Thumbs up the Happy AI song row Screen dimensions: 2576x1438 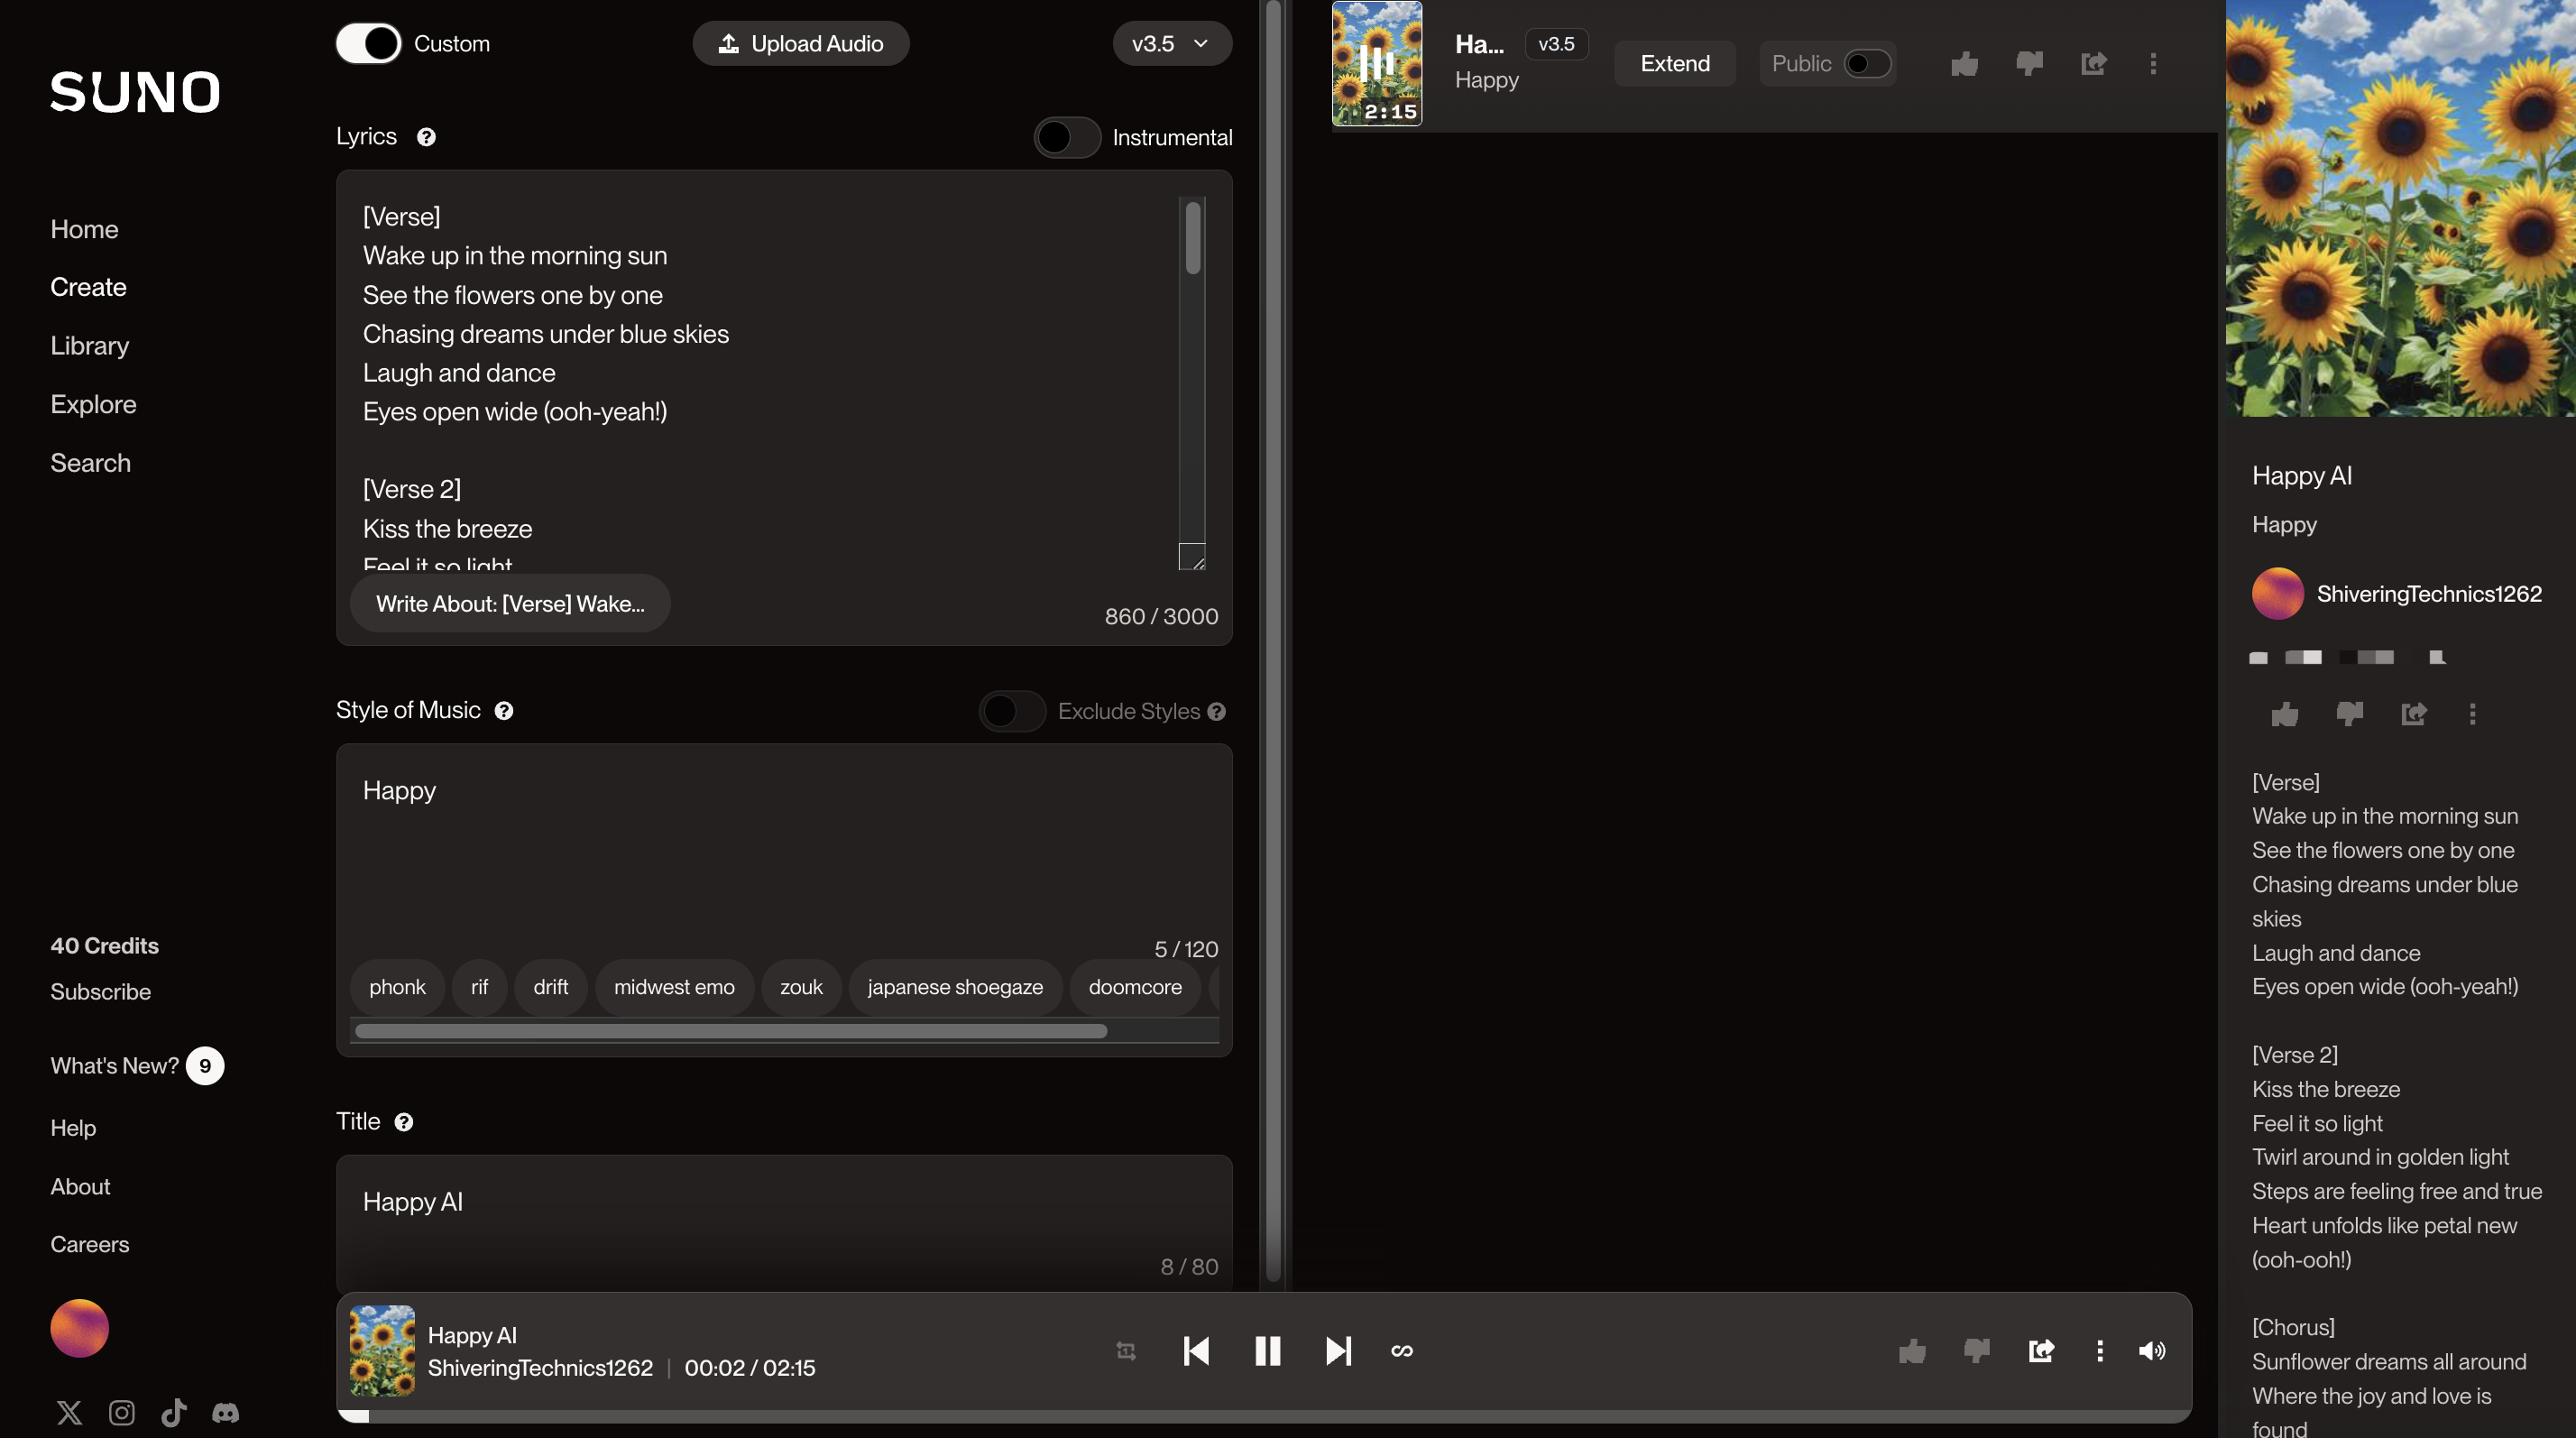coord(1963,64)
